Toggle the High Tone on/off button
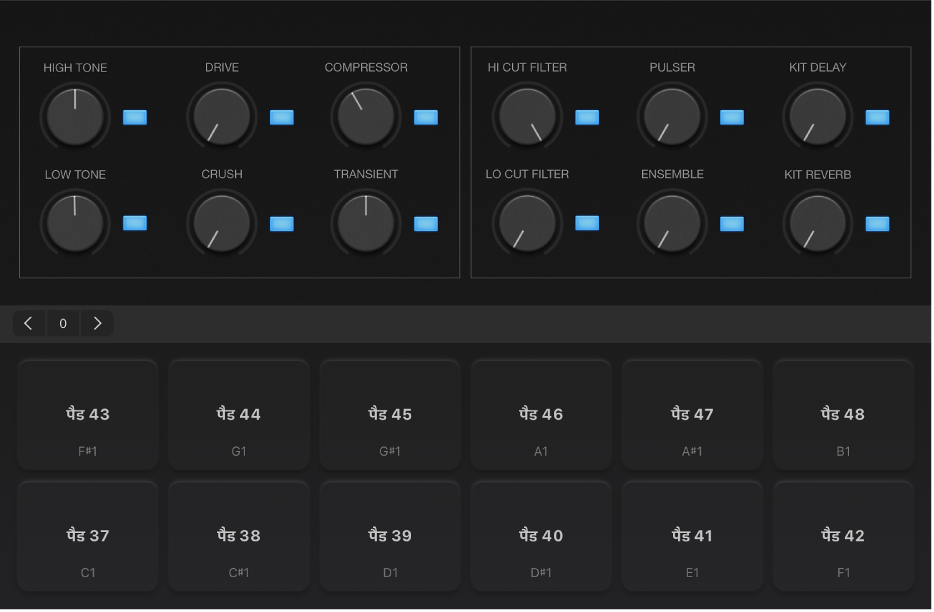934x612 pixels. point(135,117)
